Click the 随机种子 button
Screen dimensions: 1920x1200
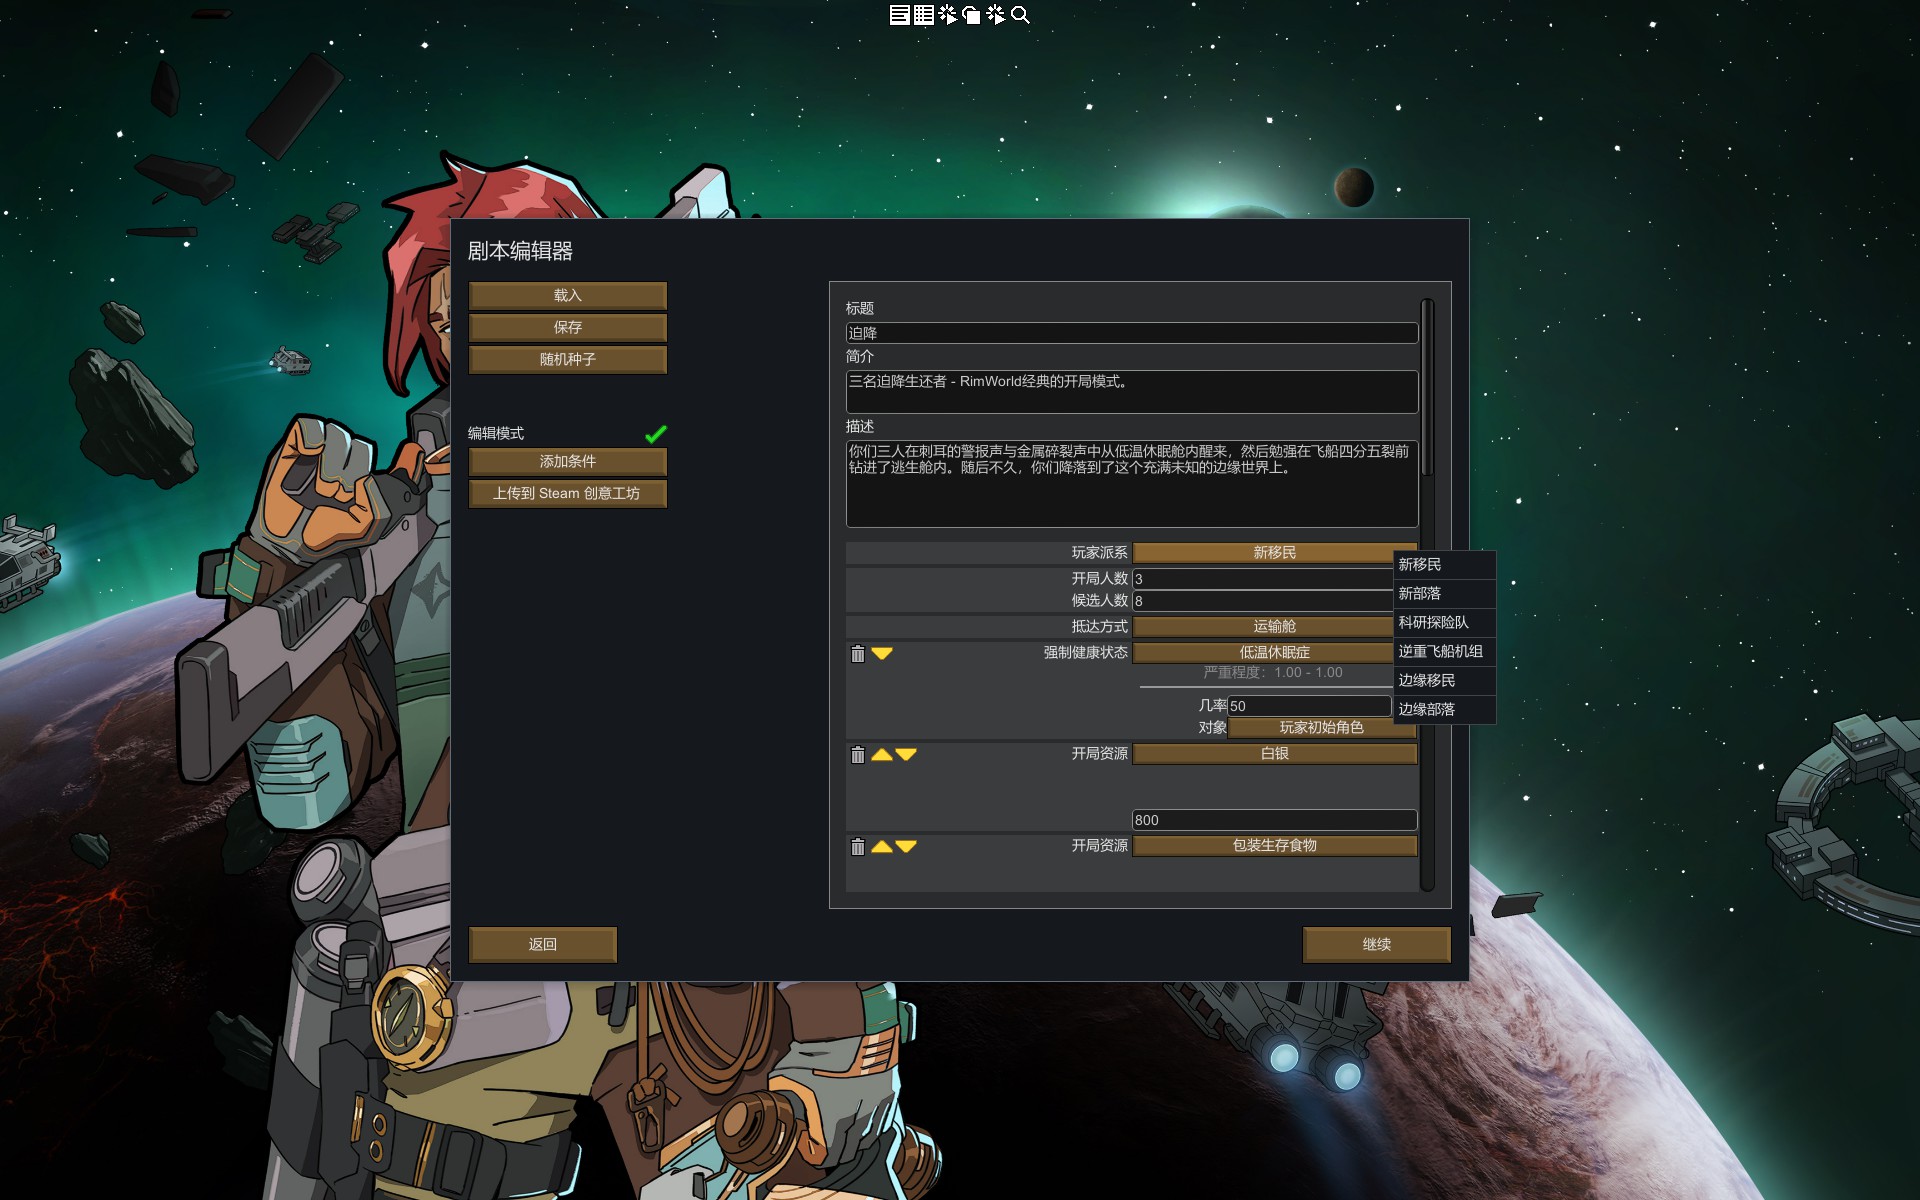tap(567, 359)
